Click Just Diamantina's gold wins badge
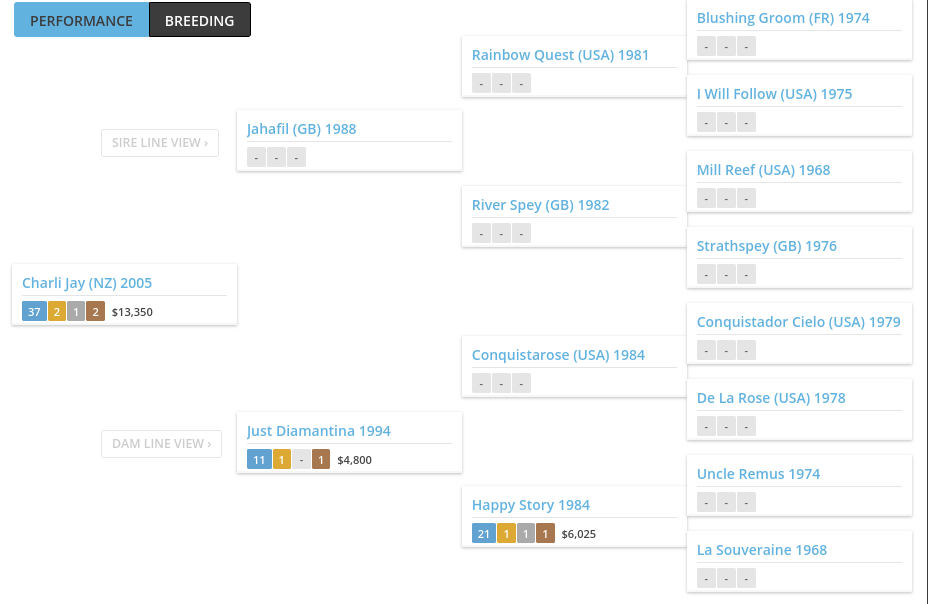 [281, 460]
